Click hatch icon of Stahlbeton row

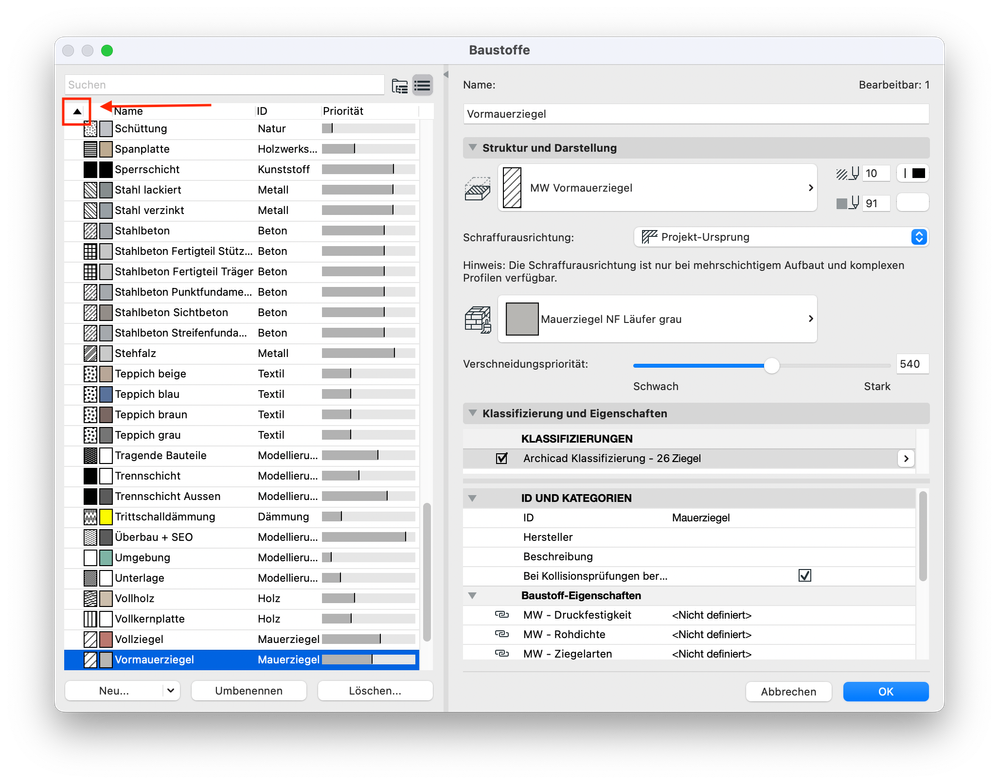tap(90, 231)
